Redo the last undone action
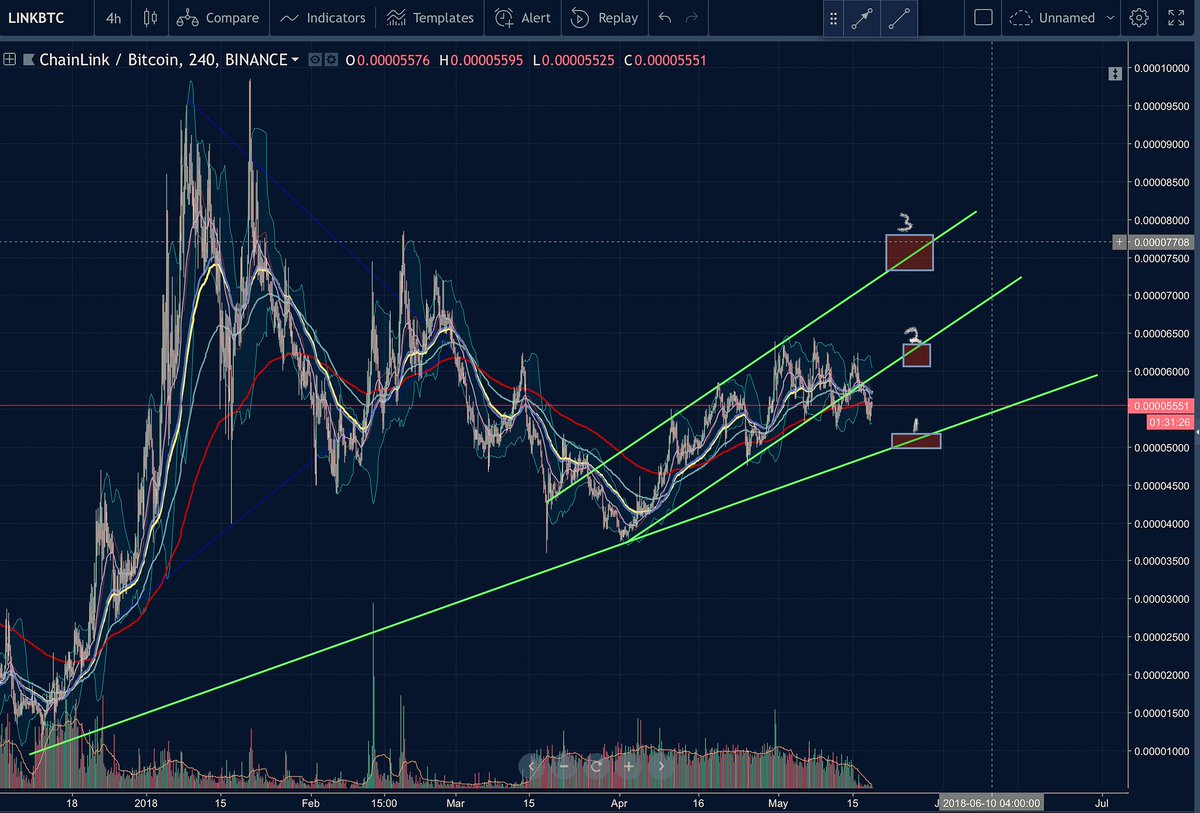Viewport: 1200px width, 813px height. pos(691,18)
